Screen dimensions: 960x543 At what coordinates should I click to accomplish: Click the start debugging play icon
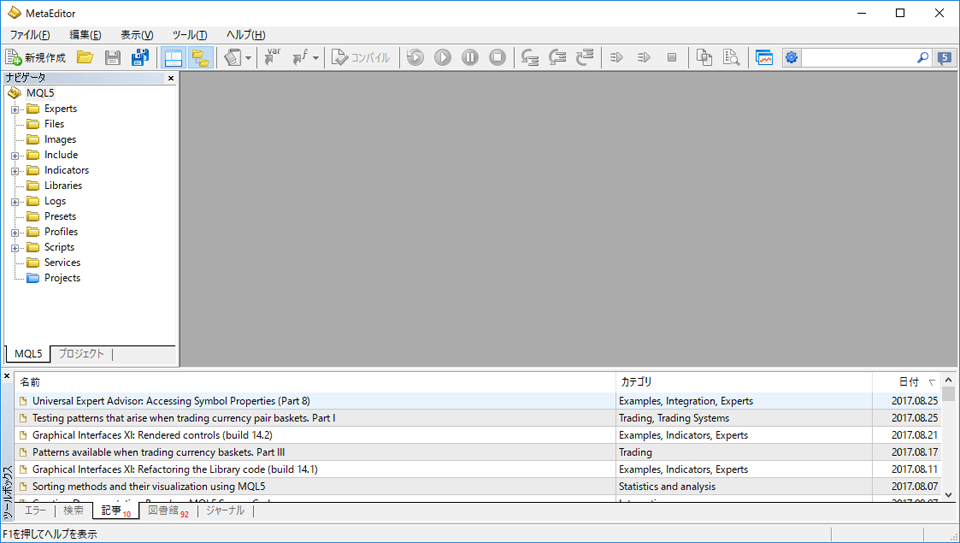click(x=443, y=58)
